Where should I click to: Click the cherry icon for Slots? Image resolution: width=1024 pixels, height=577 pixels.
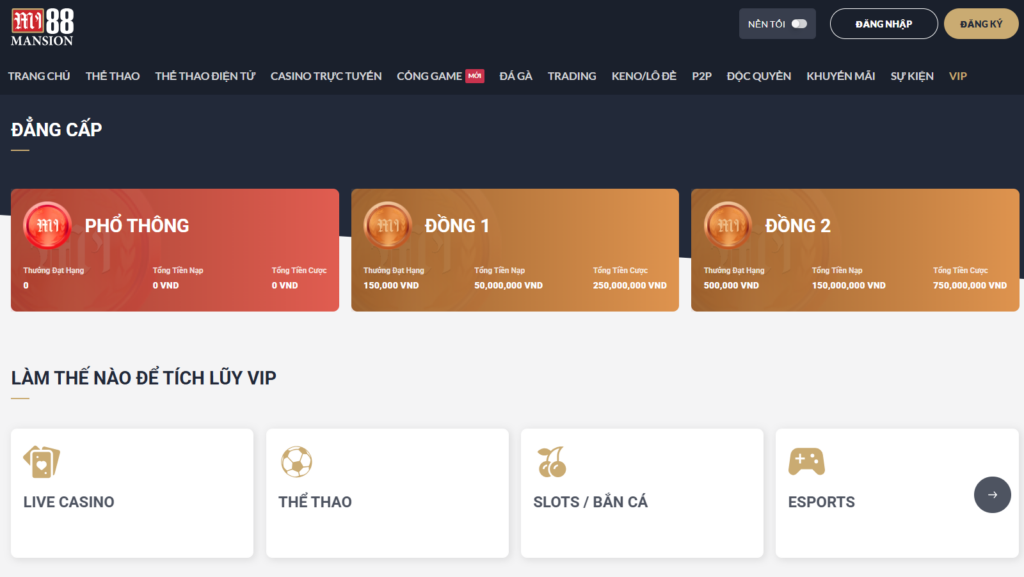(x=551, y=461)
